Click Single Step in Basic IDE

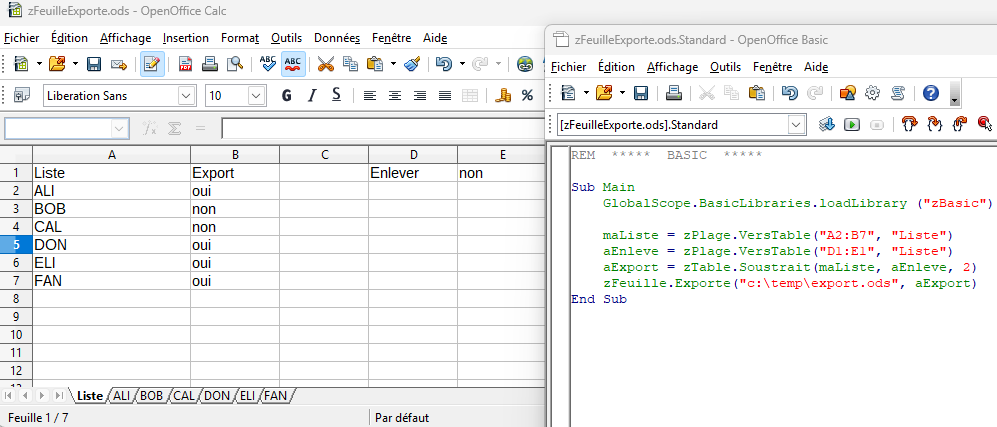coord(934,125)
